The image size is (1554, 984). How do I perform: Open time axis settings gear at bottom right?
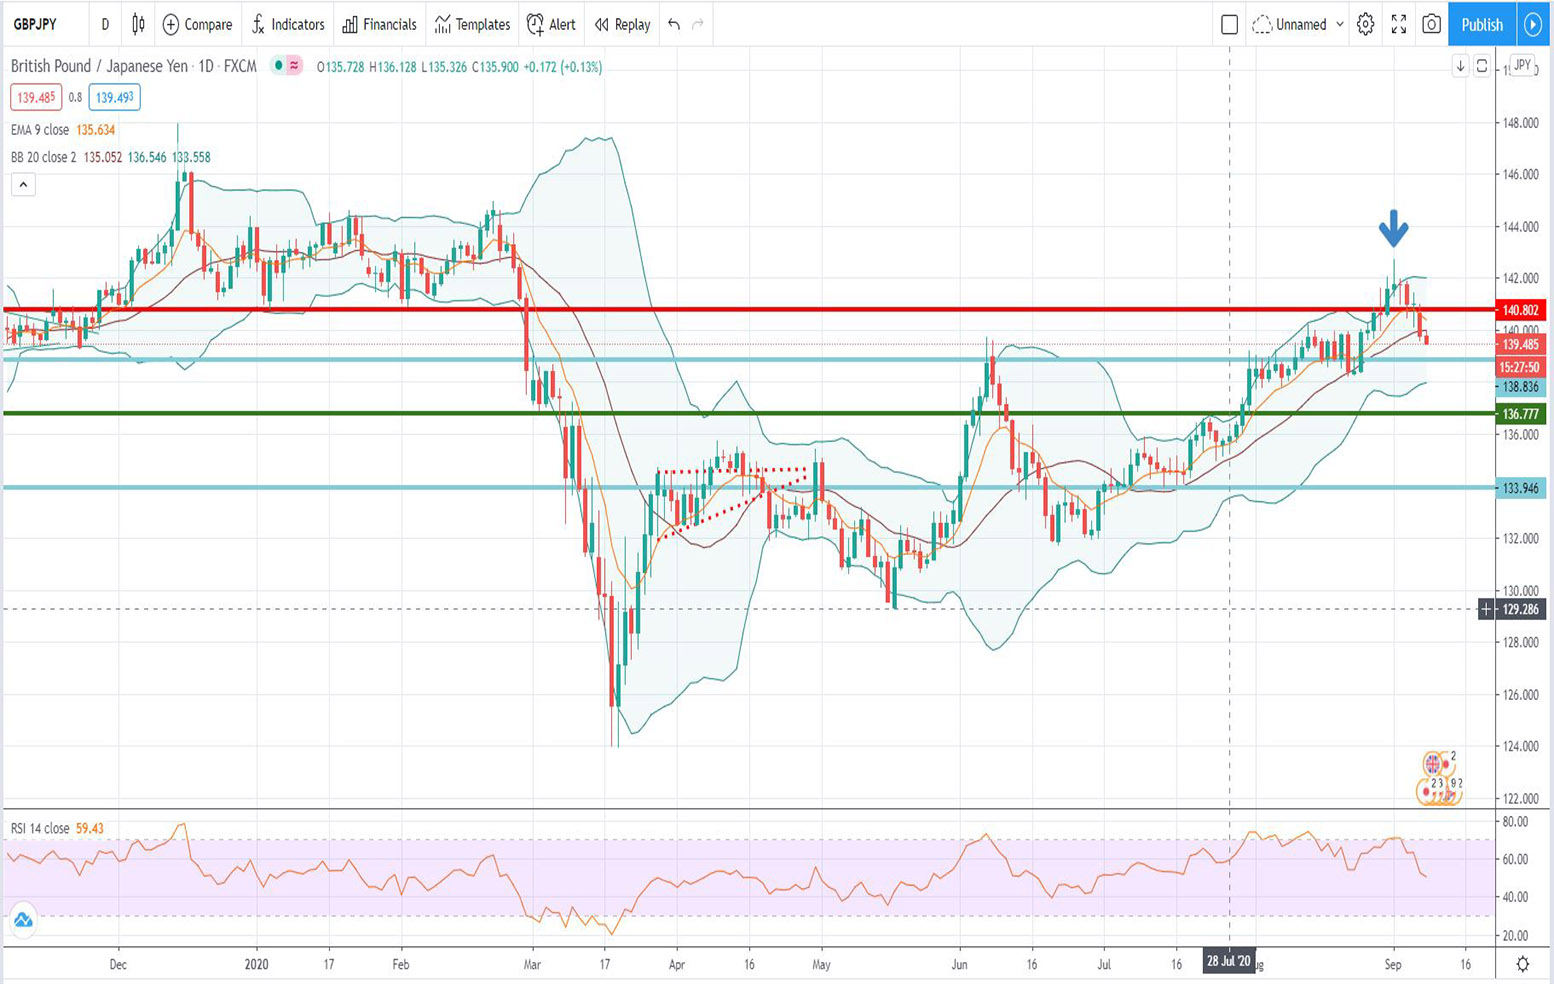tap(1522, 964)
